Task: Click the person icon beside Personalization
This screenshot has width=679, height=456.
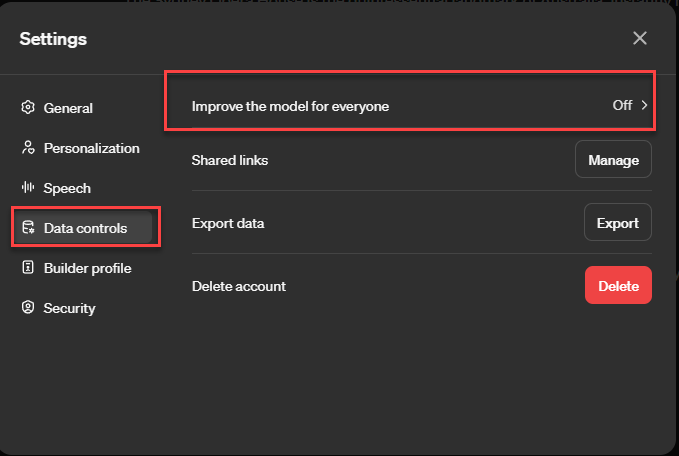Action: [x=28, y=148]
